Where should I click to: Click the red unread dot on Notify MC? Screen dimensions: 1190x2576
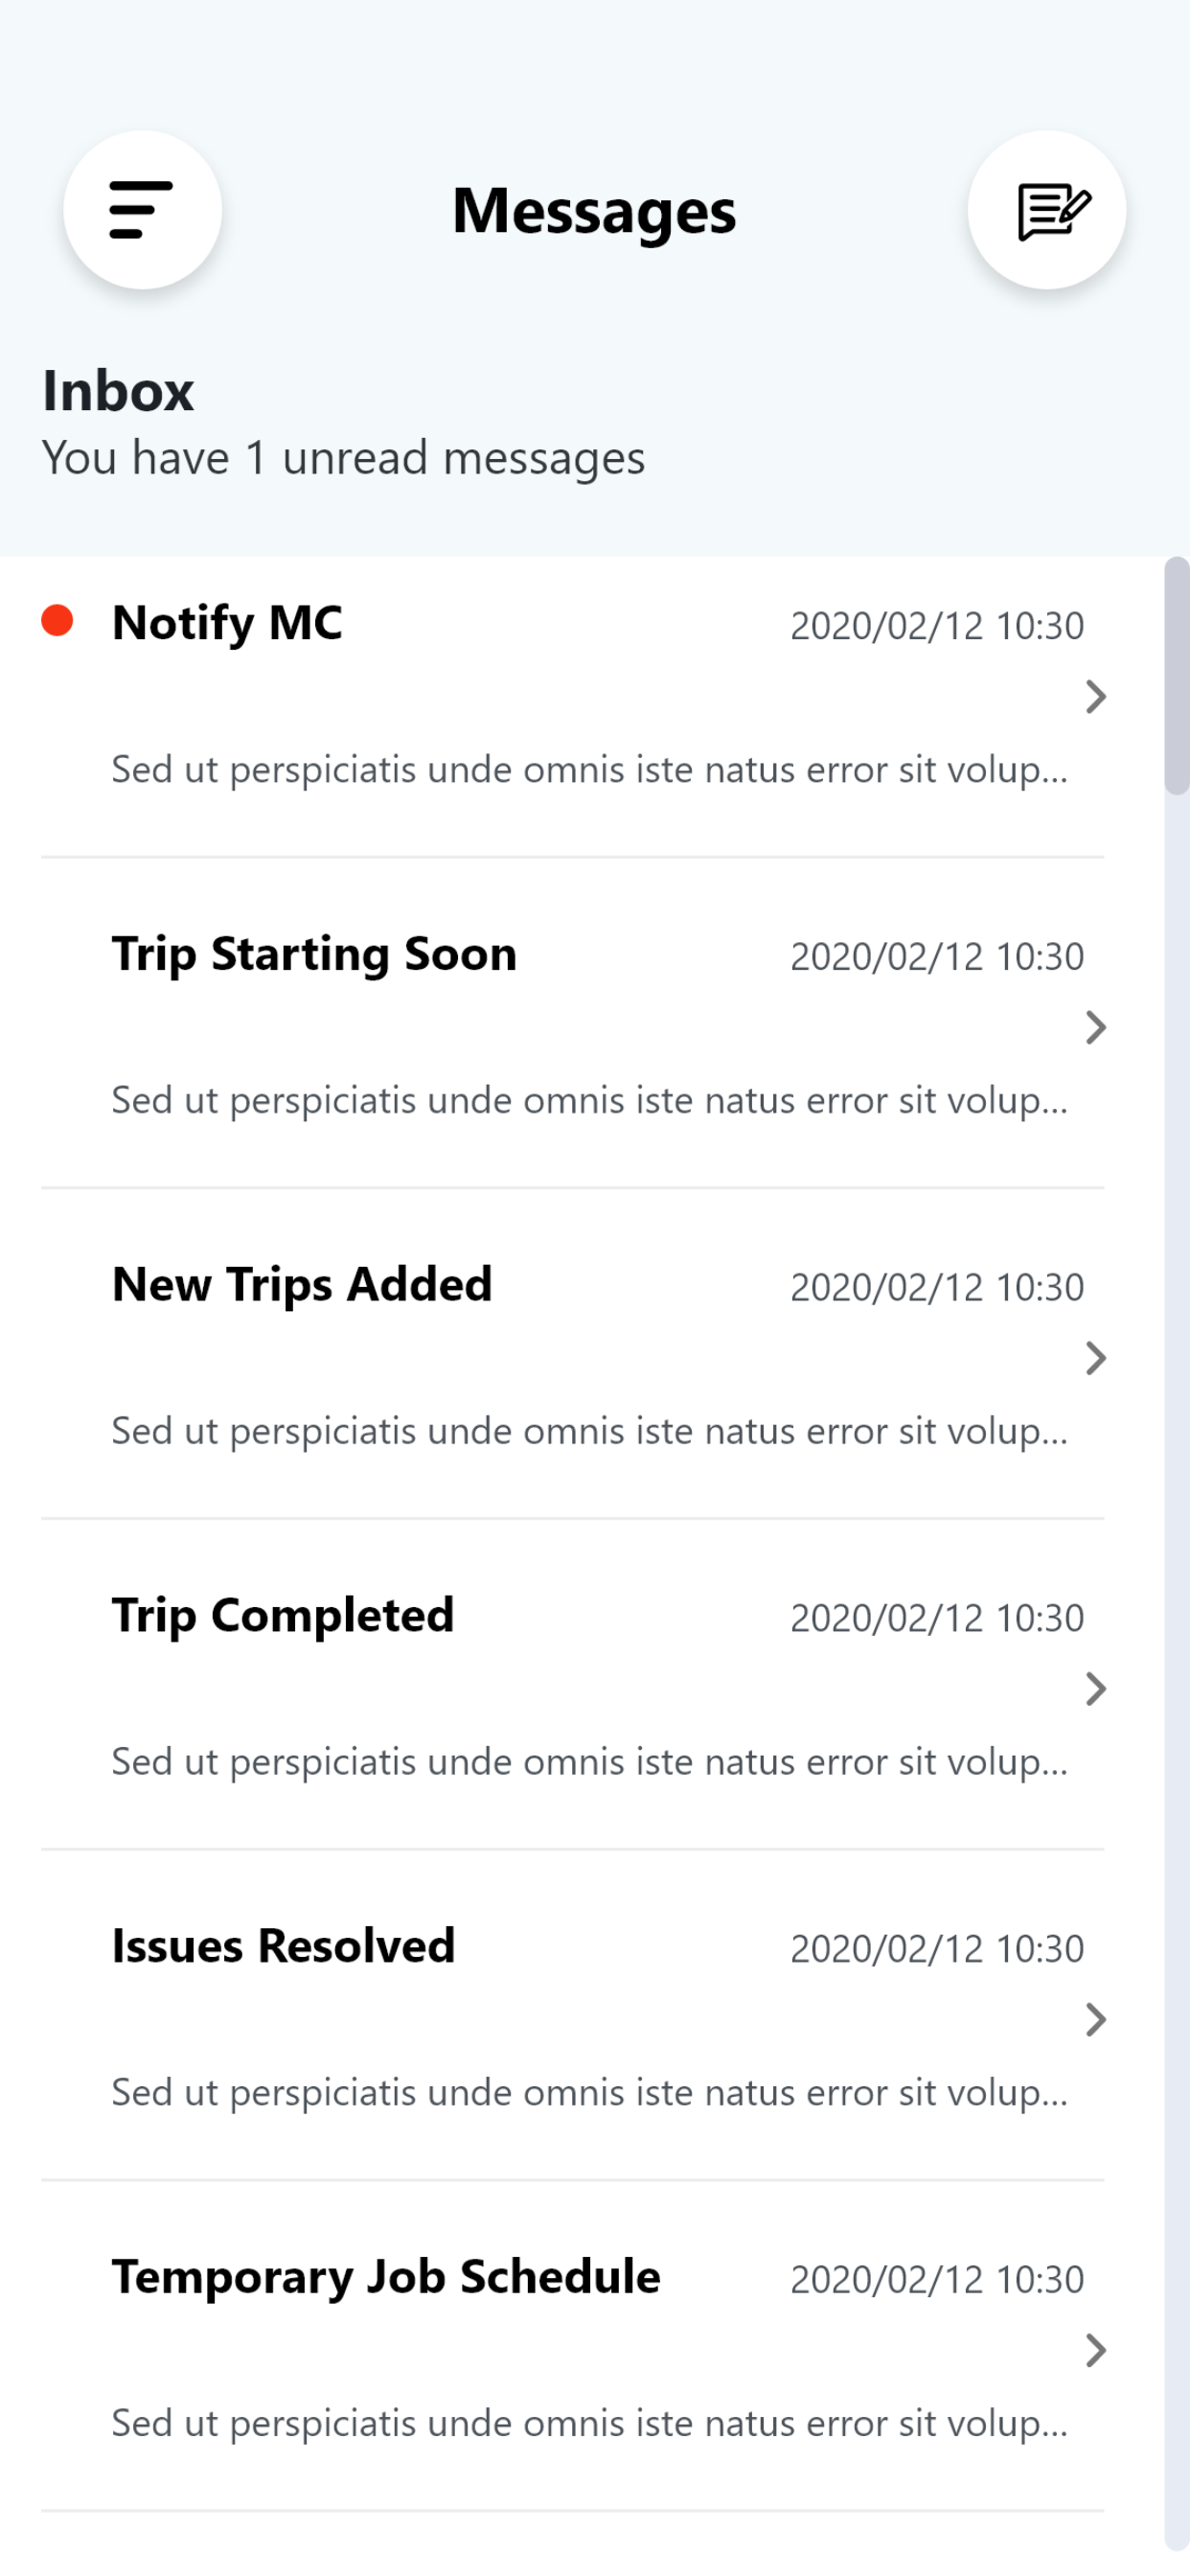(x=57, y=621)
